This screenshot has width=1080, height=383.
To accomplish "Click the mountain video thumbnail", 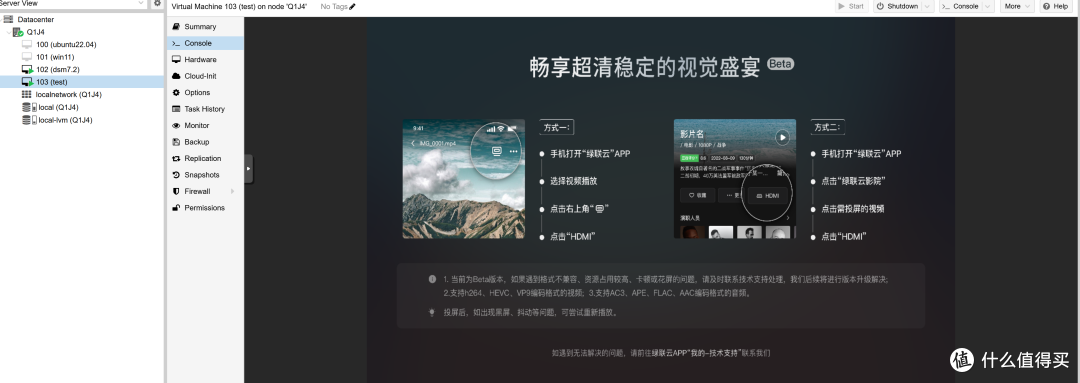I will click(x=464, y=178).
